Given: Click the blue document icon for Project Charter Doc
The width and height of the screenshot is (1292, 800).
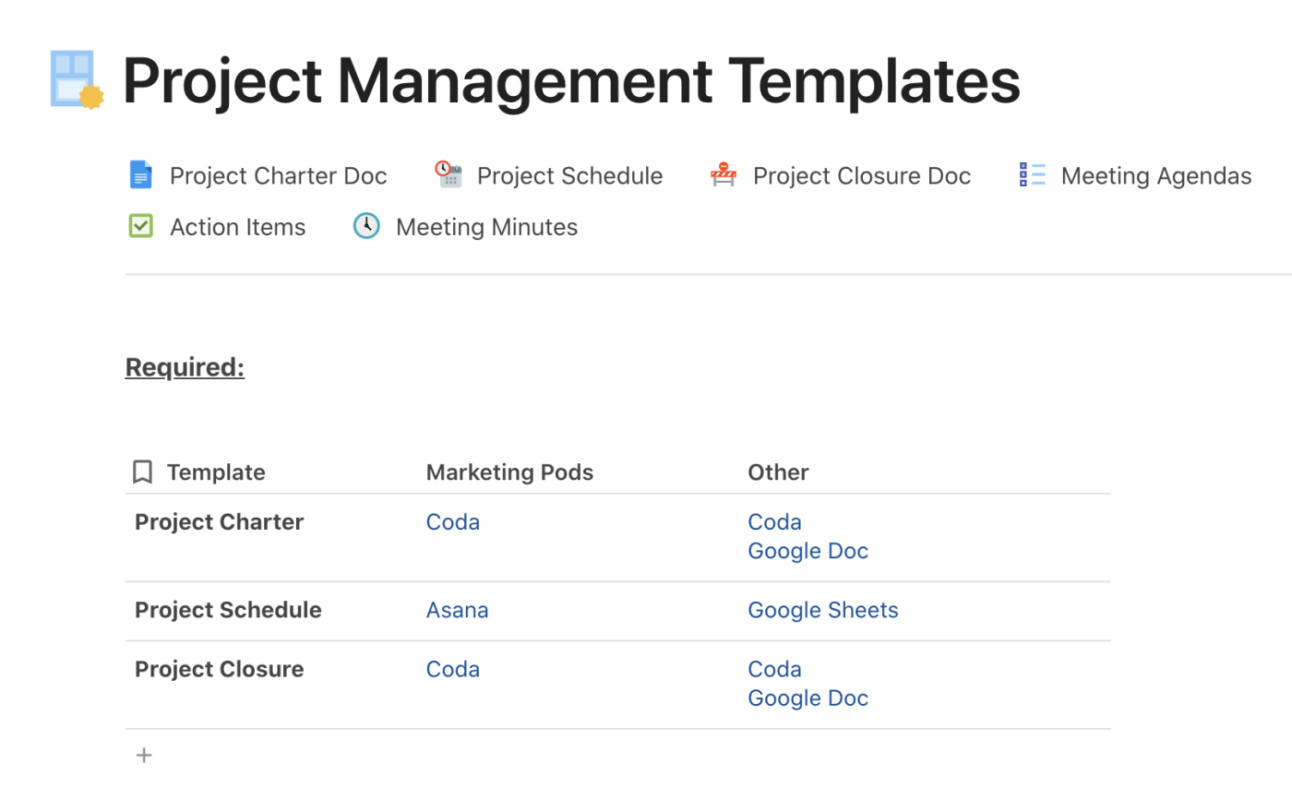Looking at the screenshot, I should coord(141,175).
